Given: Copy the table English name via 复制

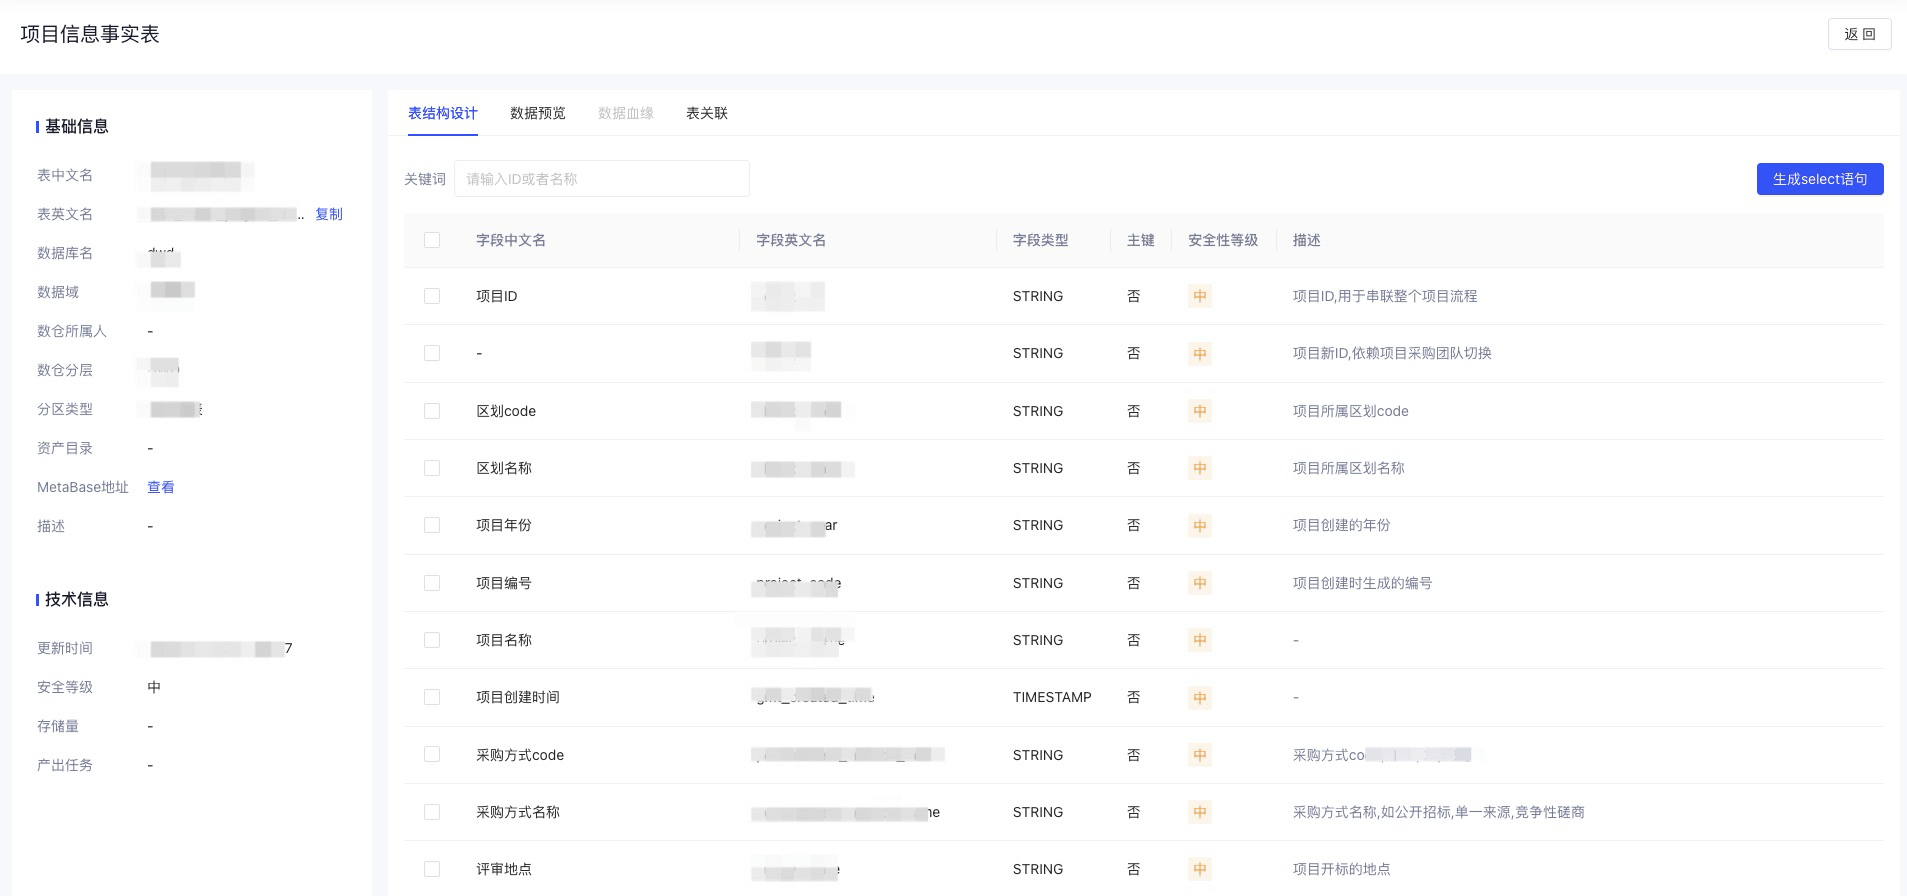Looking at the screenshot, I should coord(329,214).
